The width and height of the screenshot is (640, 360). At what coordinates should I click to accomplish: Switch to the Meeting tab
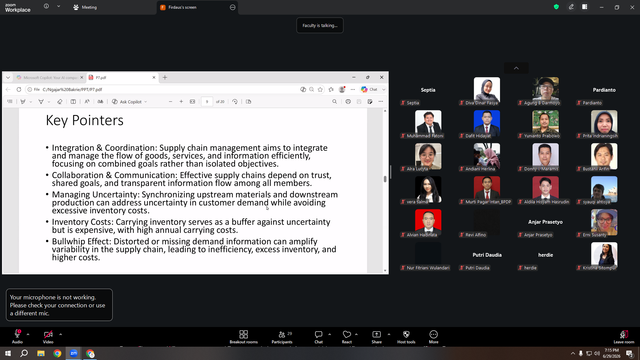click(x=85, y=7)
